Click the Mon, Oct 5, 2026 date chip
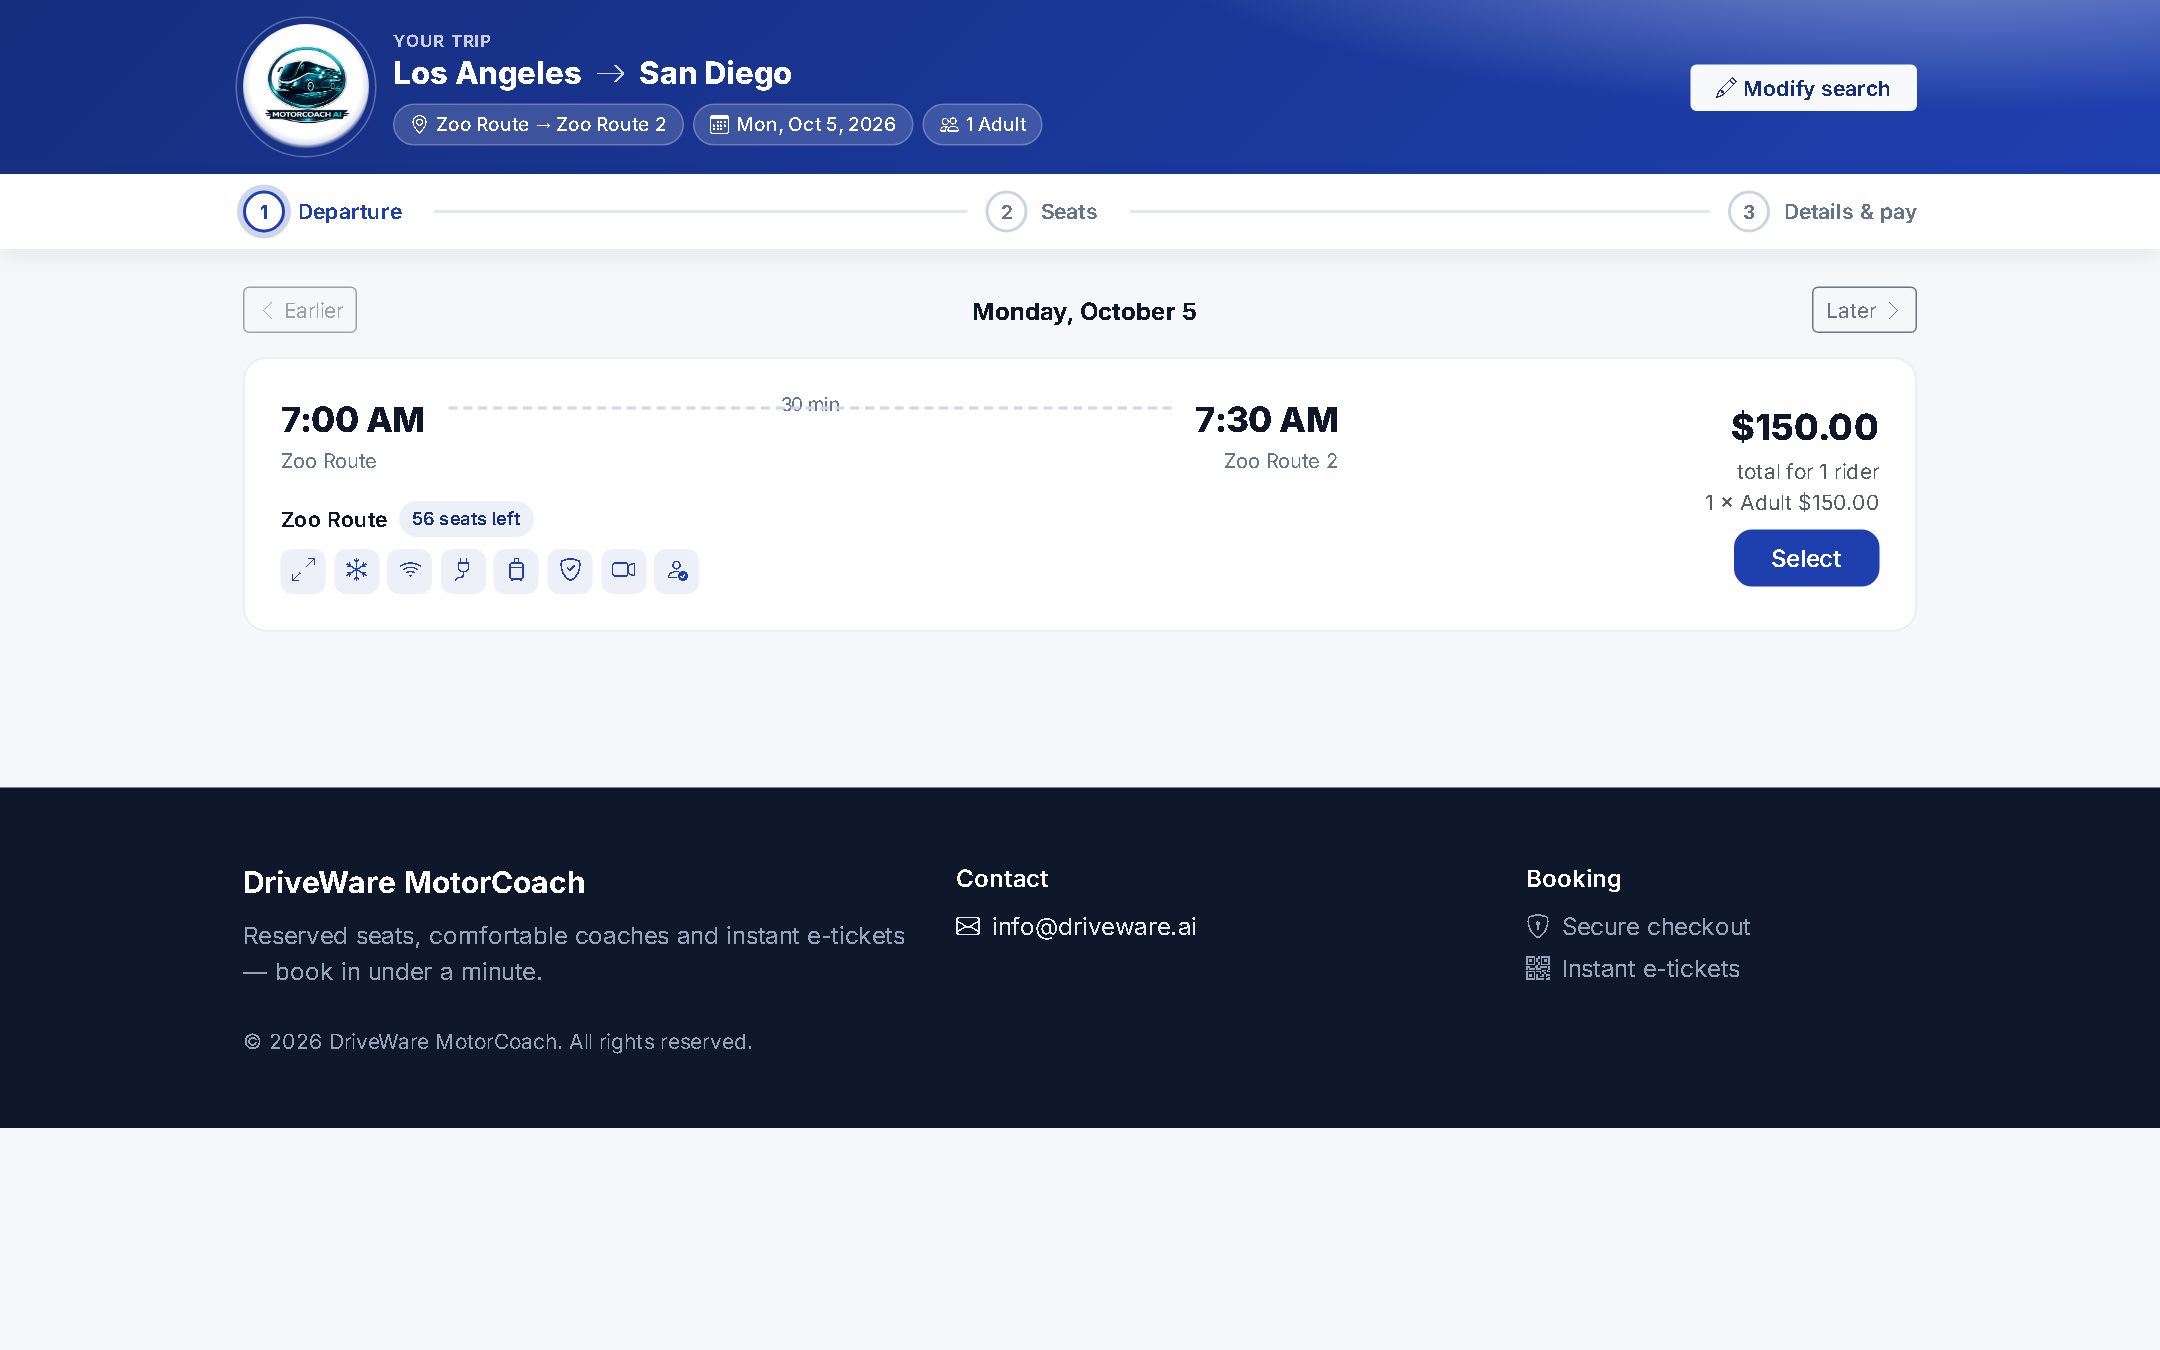Viewport: 2160px width, 1350px height. point(803,125)
